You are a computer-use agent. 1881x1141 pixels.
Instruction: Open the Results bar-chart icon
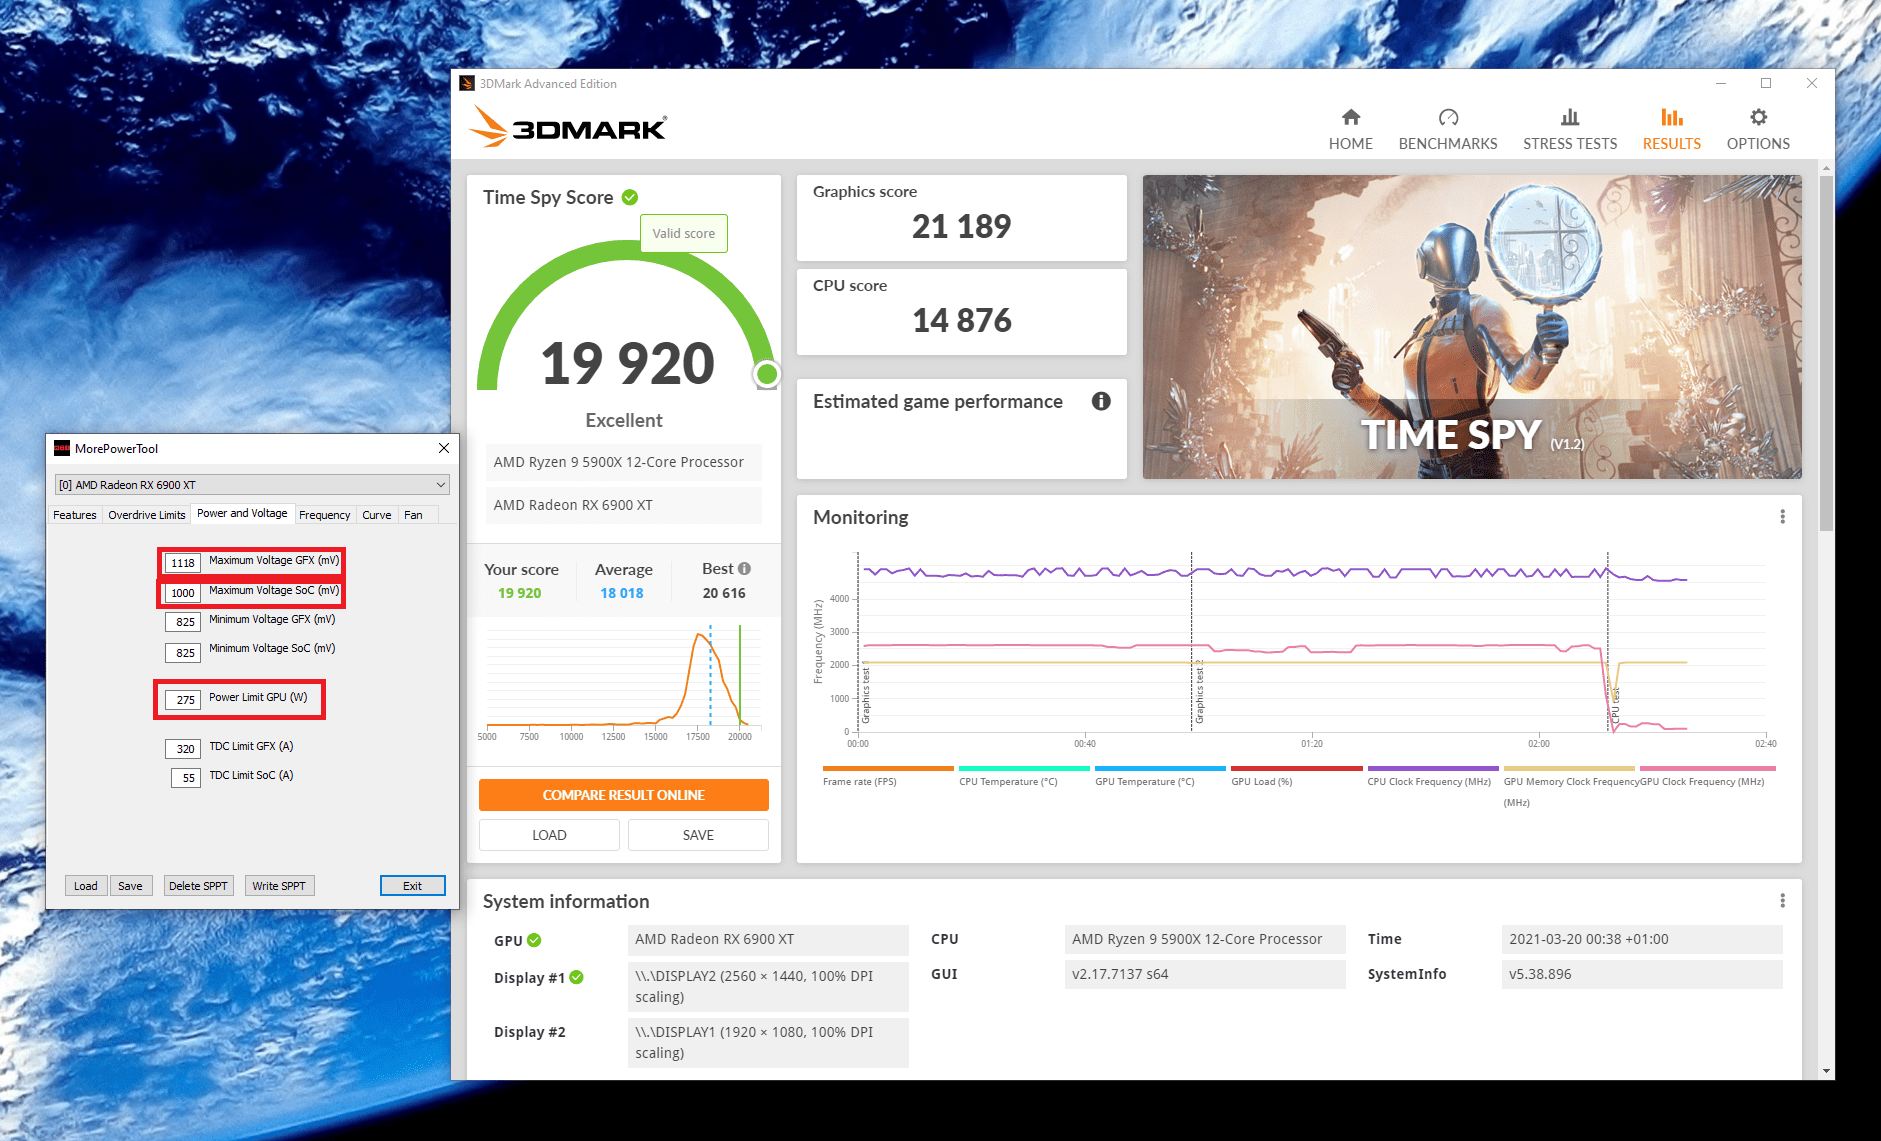(1671, 117)
